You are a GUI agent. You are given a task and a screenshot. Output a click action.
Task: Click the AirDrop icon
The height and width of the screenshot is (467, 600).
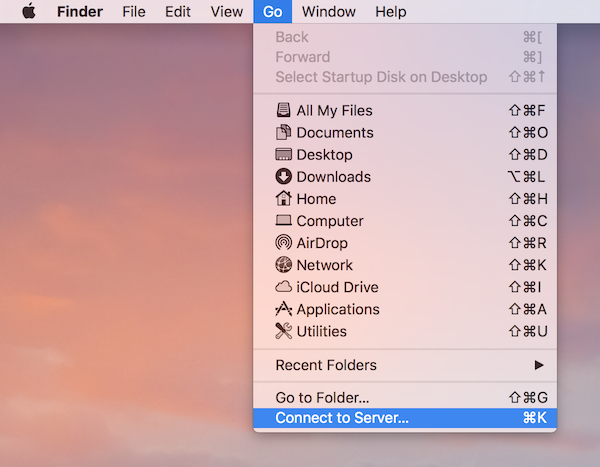click(283, 243)
